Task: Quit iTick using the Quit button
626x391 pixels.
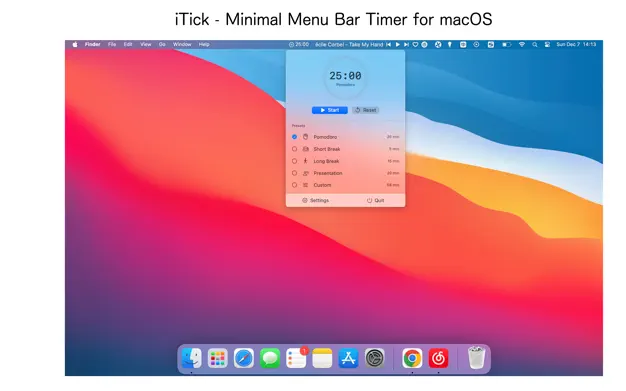Action: (x=375, y=200)
